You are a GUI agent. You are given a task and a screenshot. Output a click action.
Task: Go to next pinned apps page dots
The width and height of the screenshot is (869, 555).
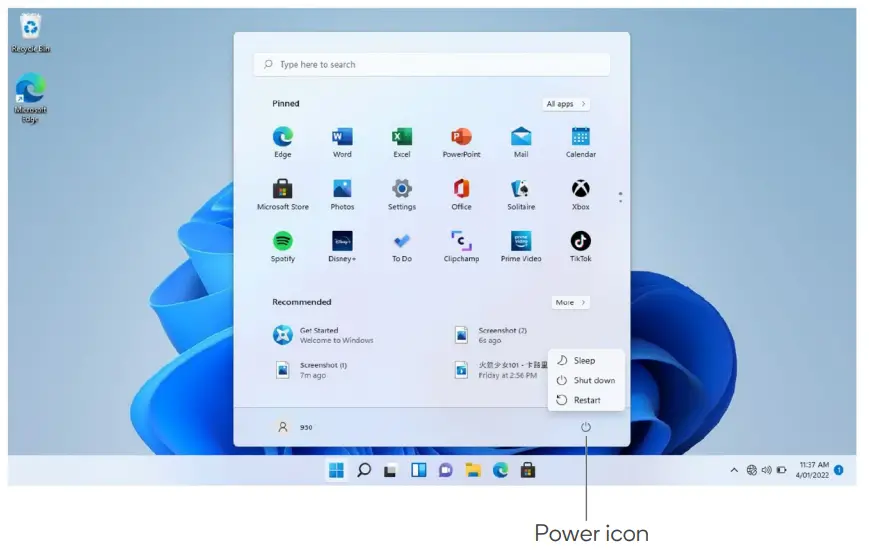click(620, 197)
